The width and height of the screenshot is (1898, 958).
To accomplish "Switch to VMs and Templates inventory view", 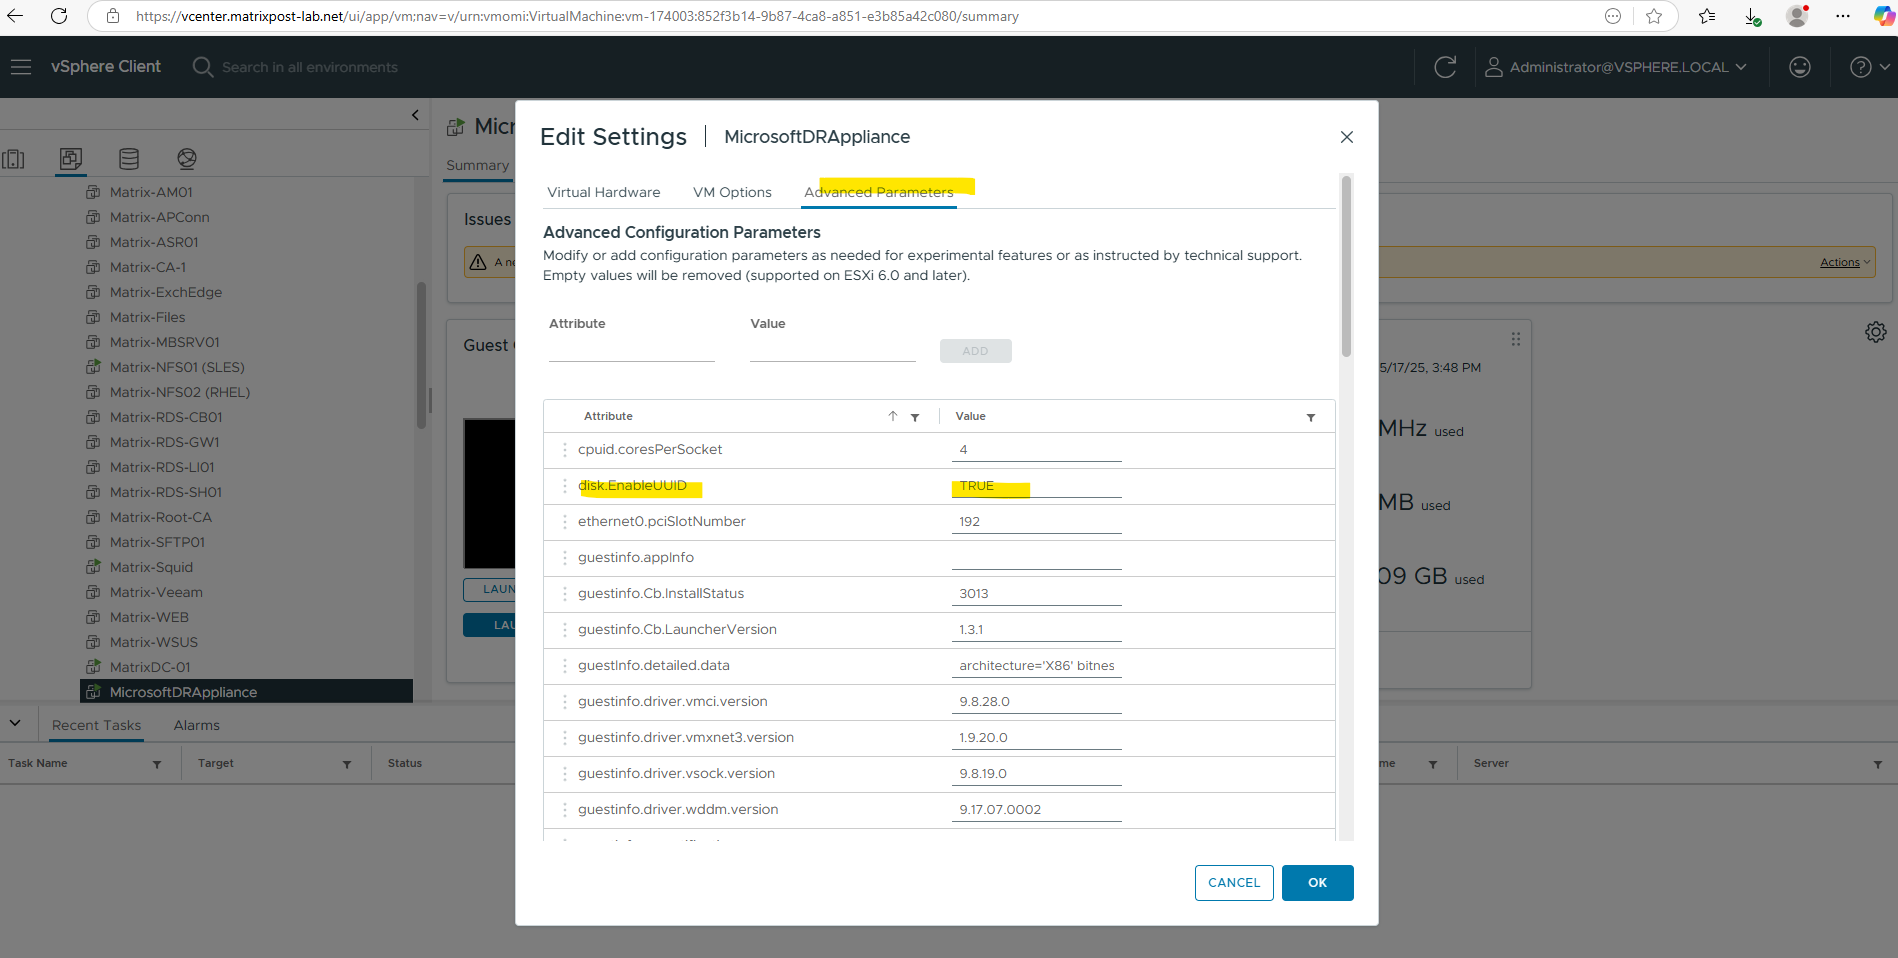I will pos(71,159).
